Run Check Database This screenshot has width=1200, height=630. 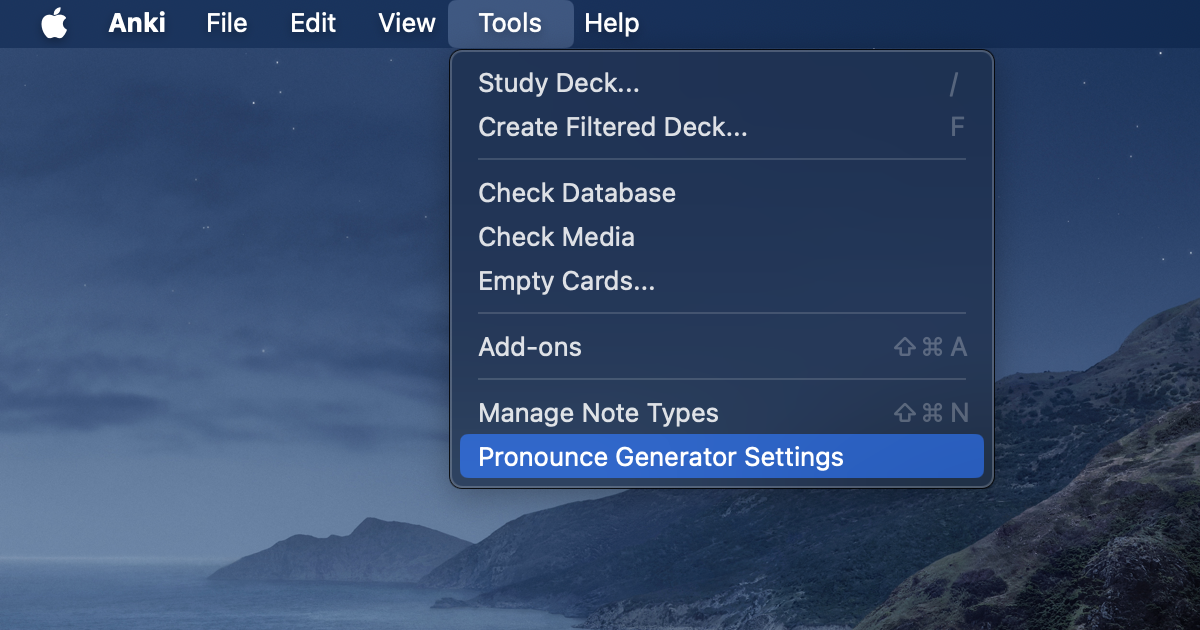577,193
